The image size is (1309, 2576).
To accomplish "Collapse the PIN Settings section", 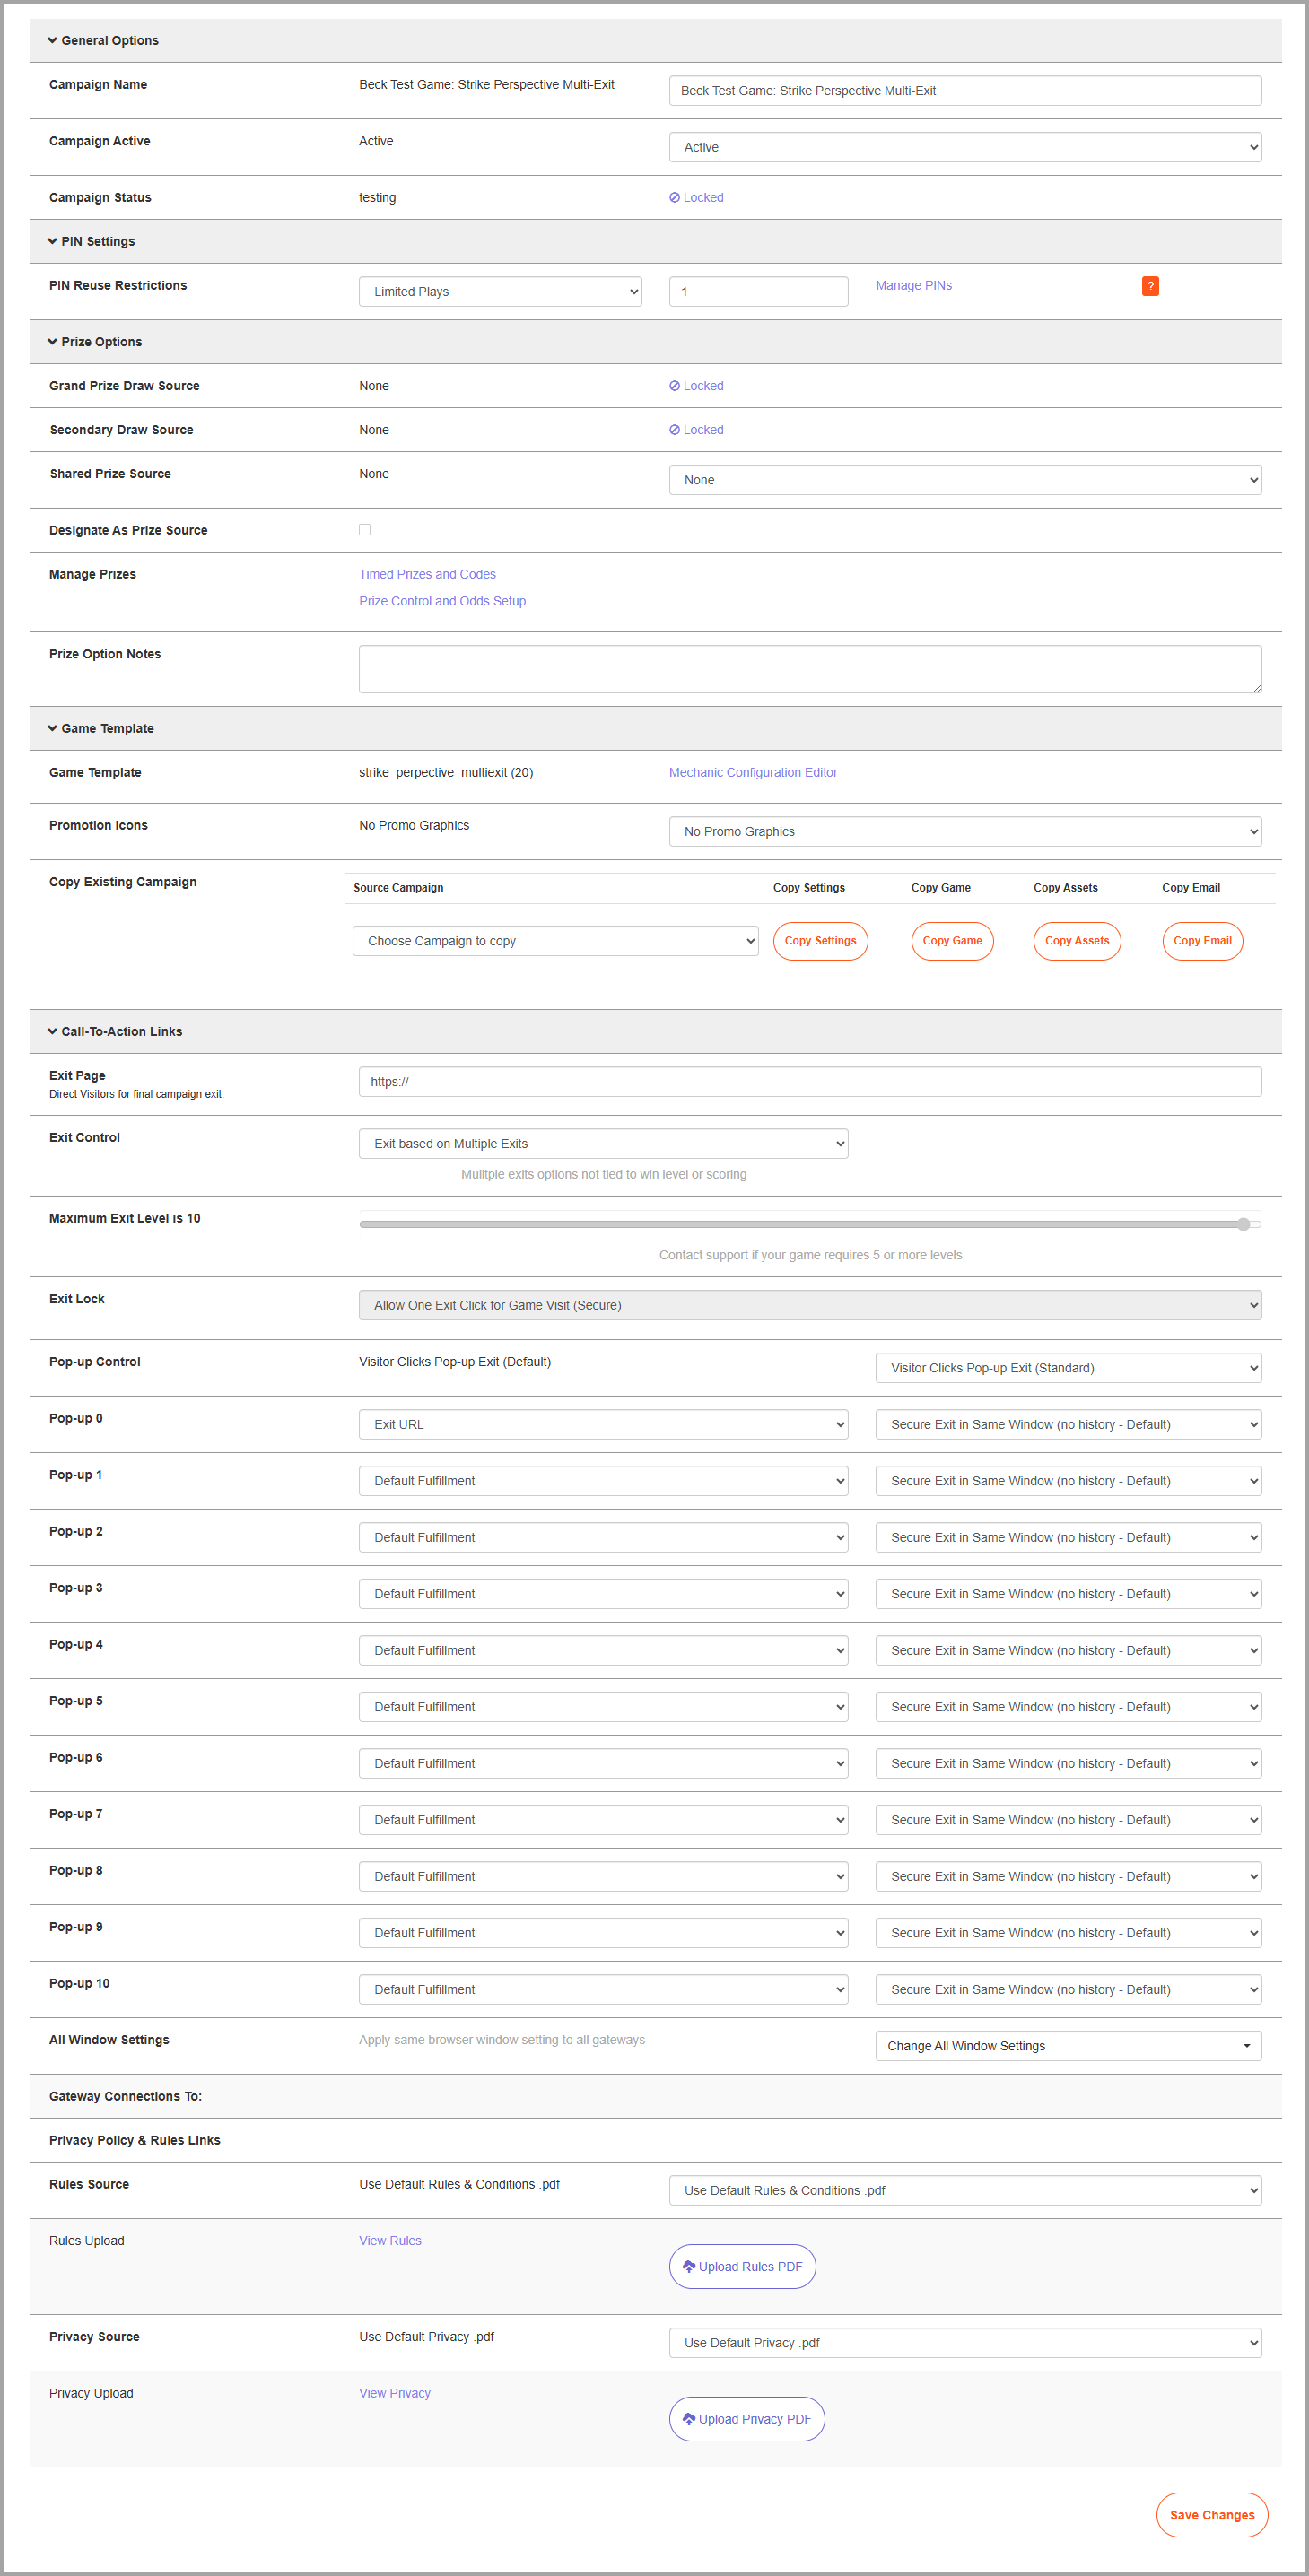I will tap(91, 242).
